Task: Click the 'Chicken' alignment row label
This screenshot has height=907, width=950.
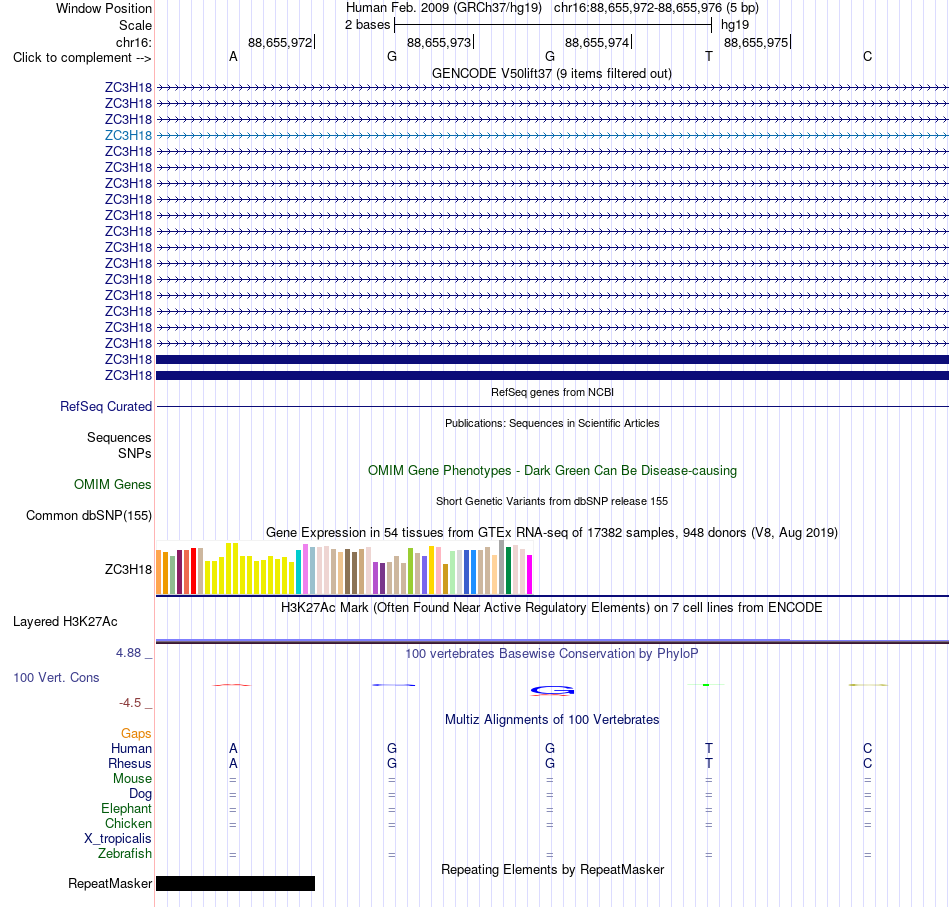Action: (128, 823)
